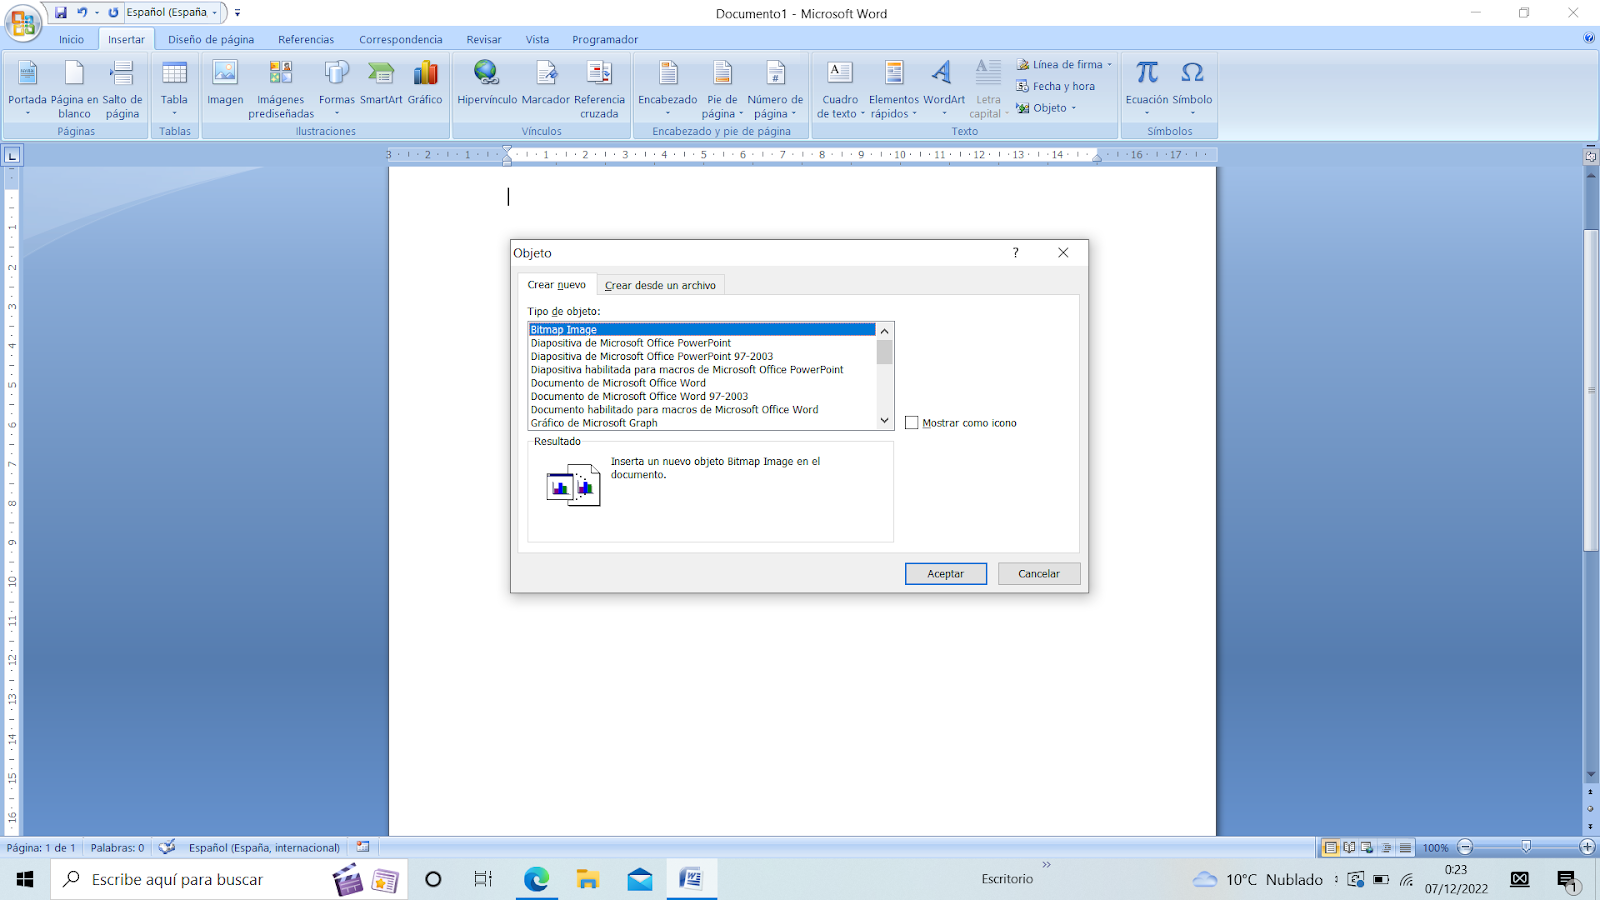Open the Número de página dropdown
The image size is (1600, 900).
[775, 88]
